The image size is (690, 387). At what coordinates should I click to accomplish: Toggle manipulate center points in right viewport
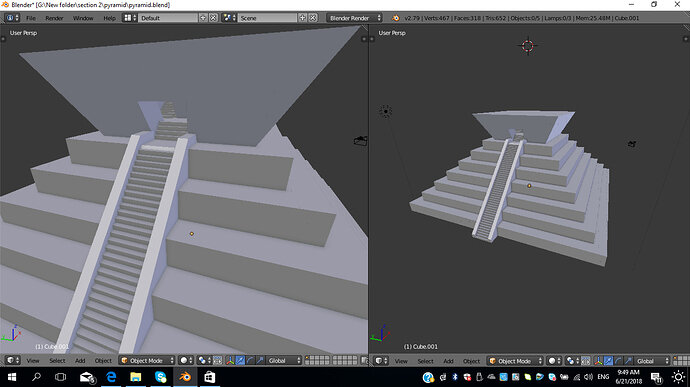pyautogui.click(x=586, y=361)
